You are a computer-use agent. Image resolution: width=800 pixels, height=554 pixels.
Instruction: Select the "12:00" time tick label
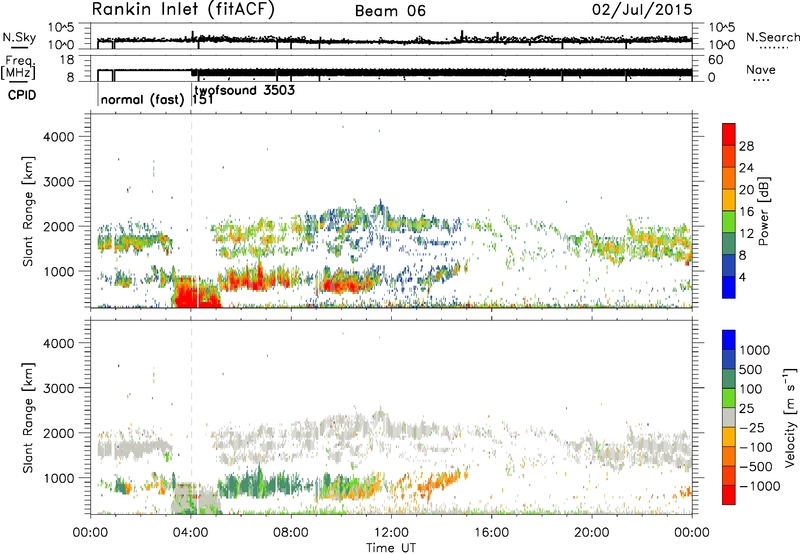391,533
